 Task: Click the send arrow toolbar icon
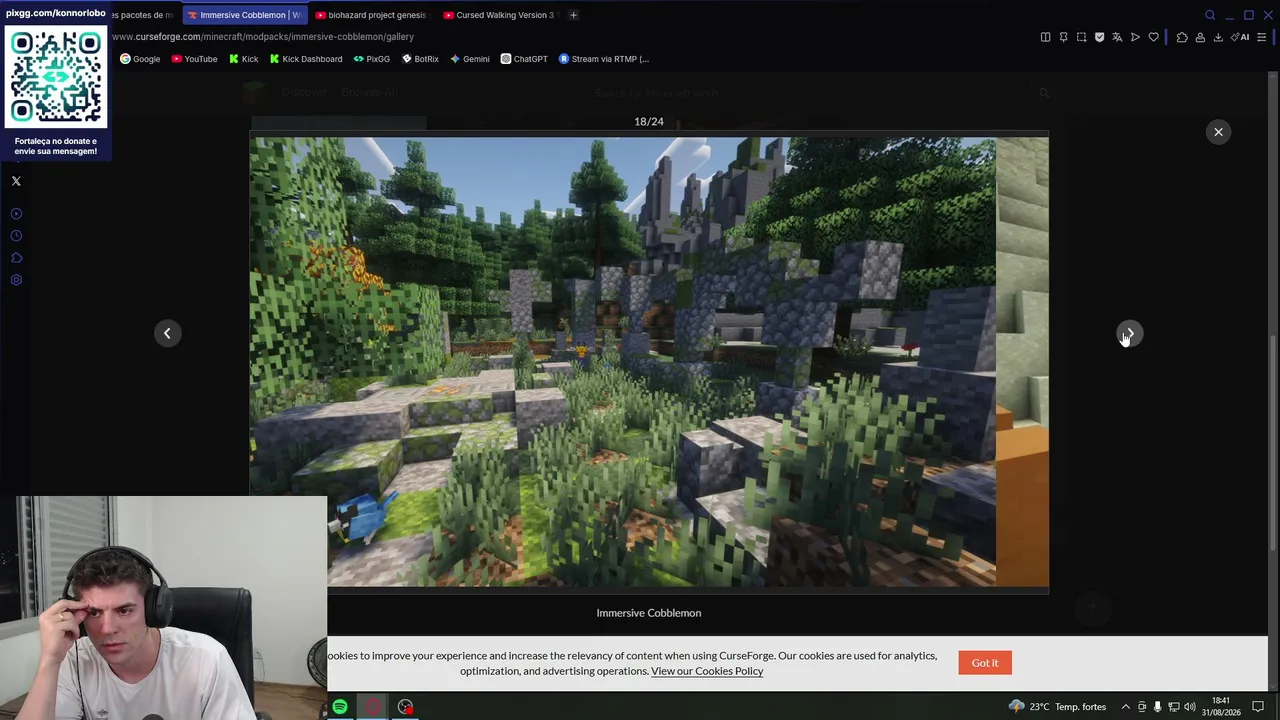pos(1135,37)
